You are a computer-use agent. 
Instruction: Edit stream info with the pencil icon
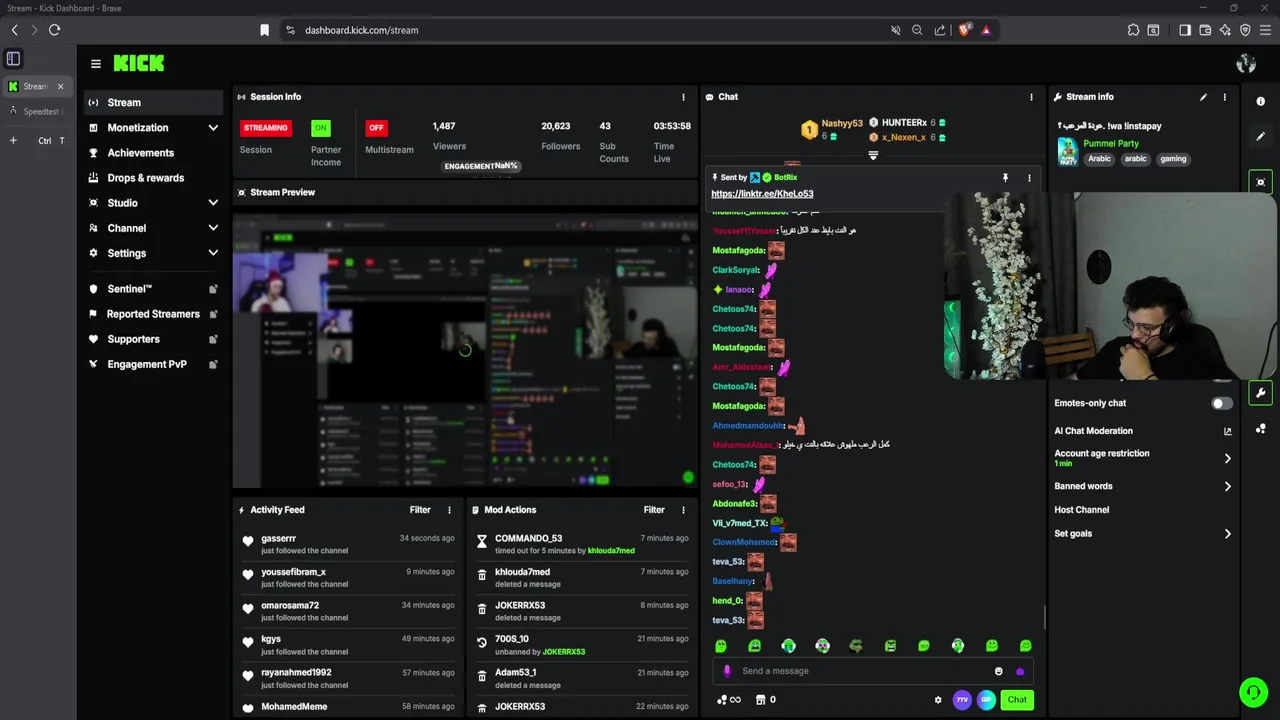click(1203, 97)
